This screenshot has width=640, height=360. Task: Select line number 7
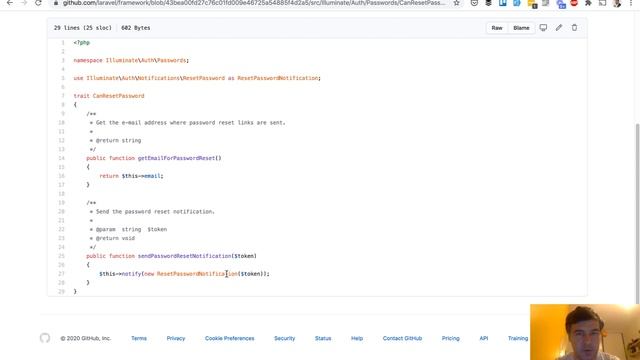(x=62, y=96)
